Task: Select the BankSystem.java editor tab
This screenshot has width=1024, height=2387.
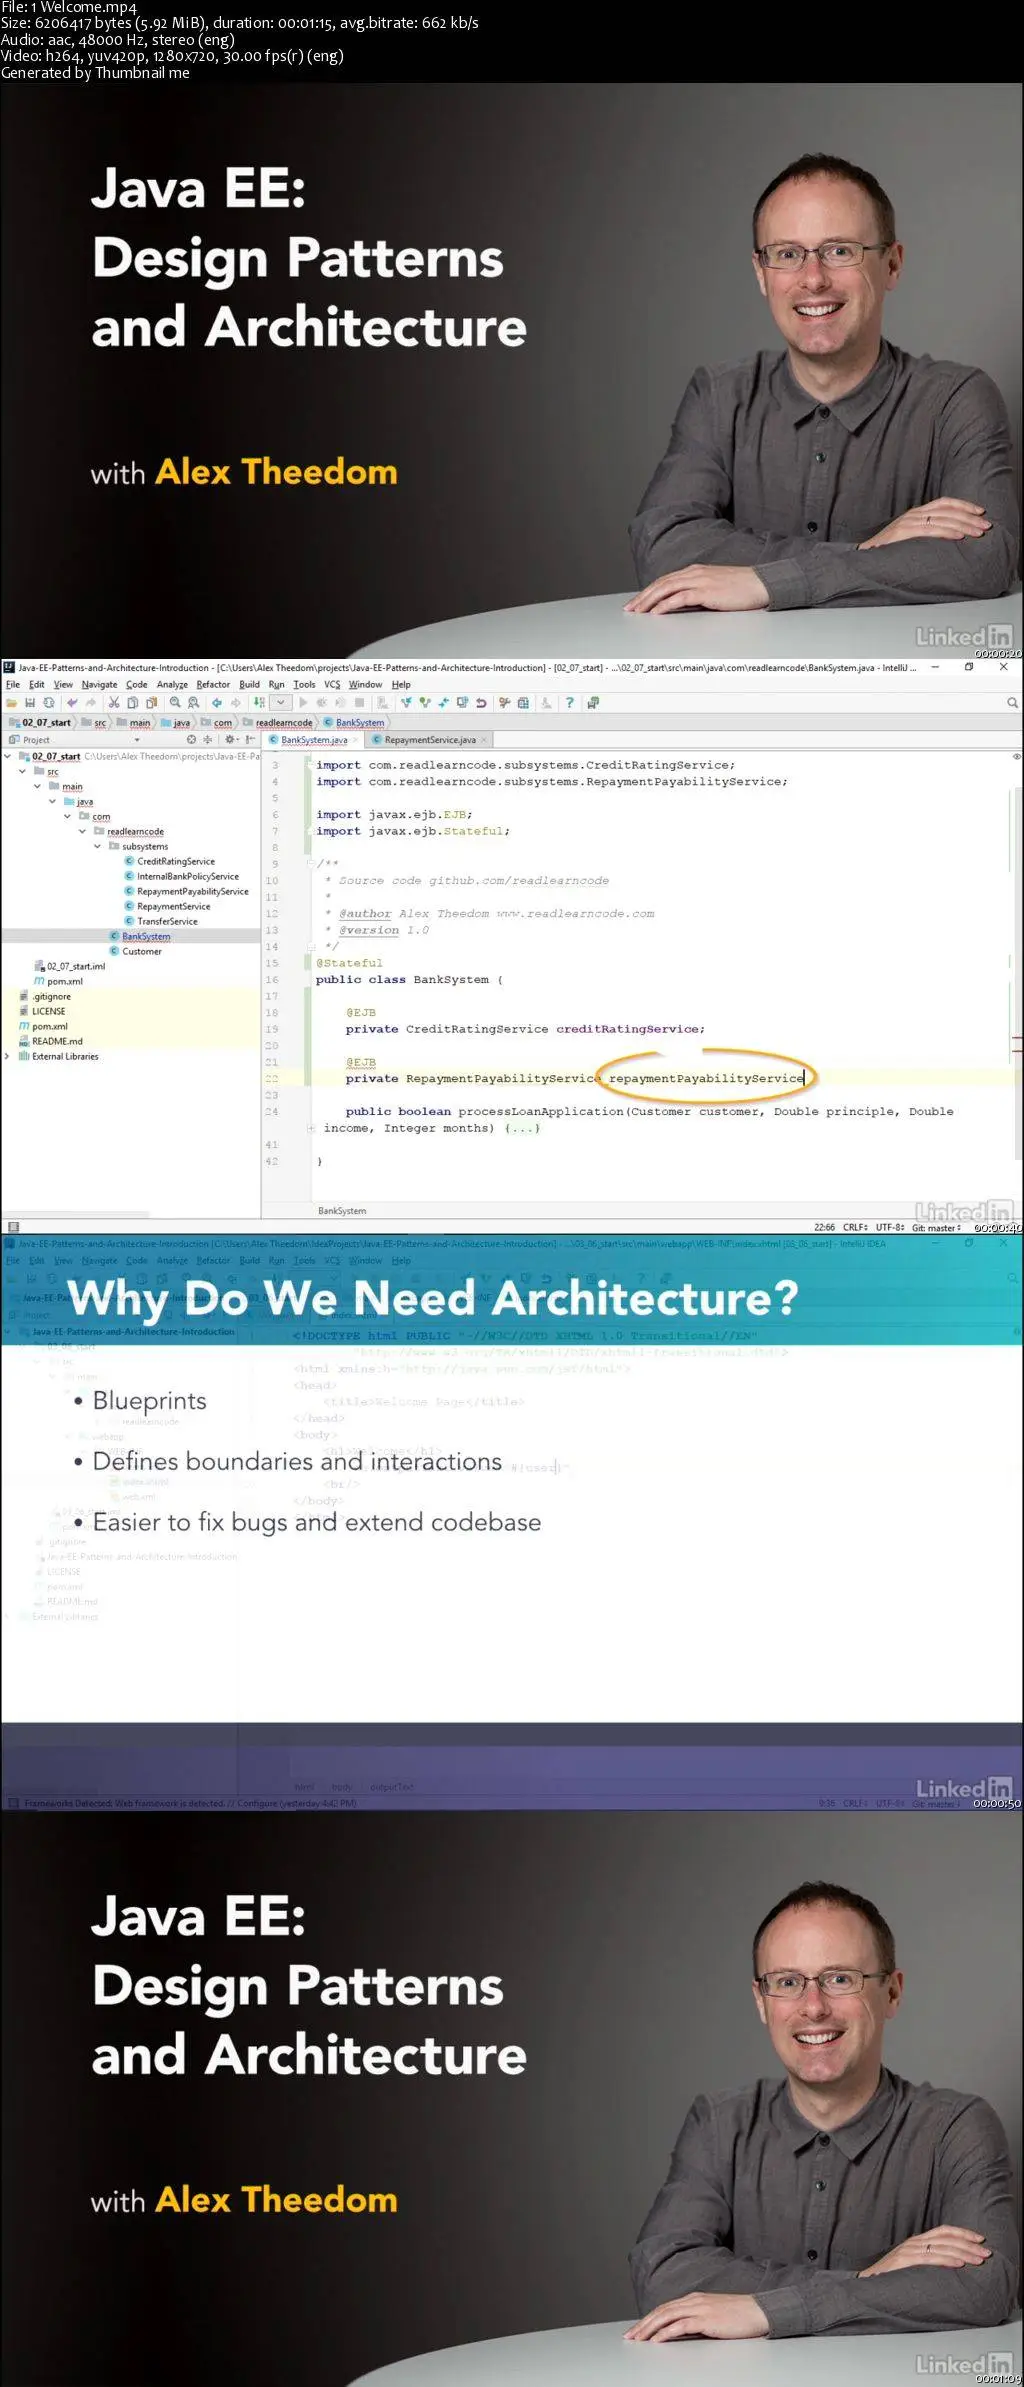Action: (x=314, y=740)
